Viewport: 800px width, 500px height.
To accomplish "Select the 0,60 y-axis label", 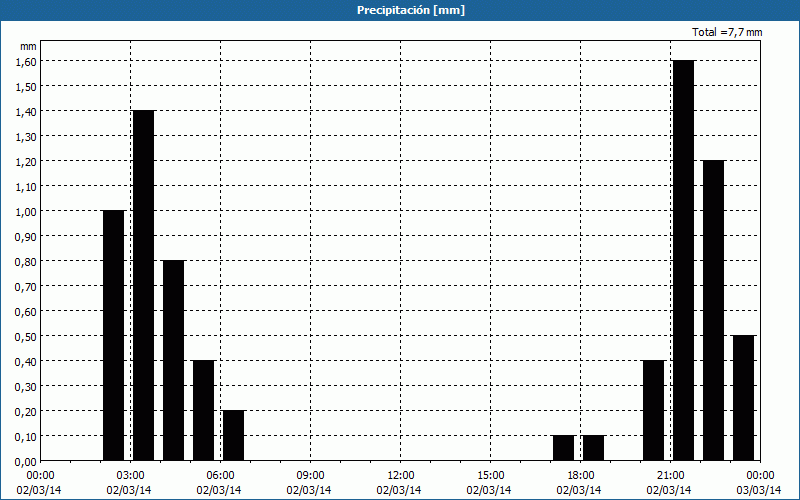I will [26, 312].
